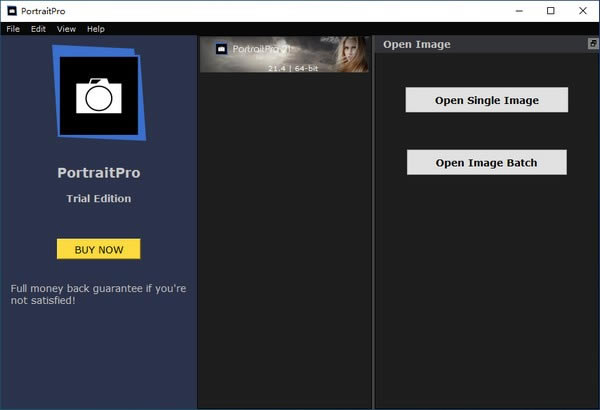Open the View menu
600x410 pixels.
pyautogui.click(x=66, y=29)
